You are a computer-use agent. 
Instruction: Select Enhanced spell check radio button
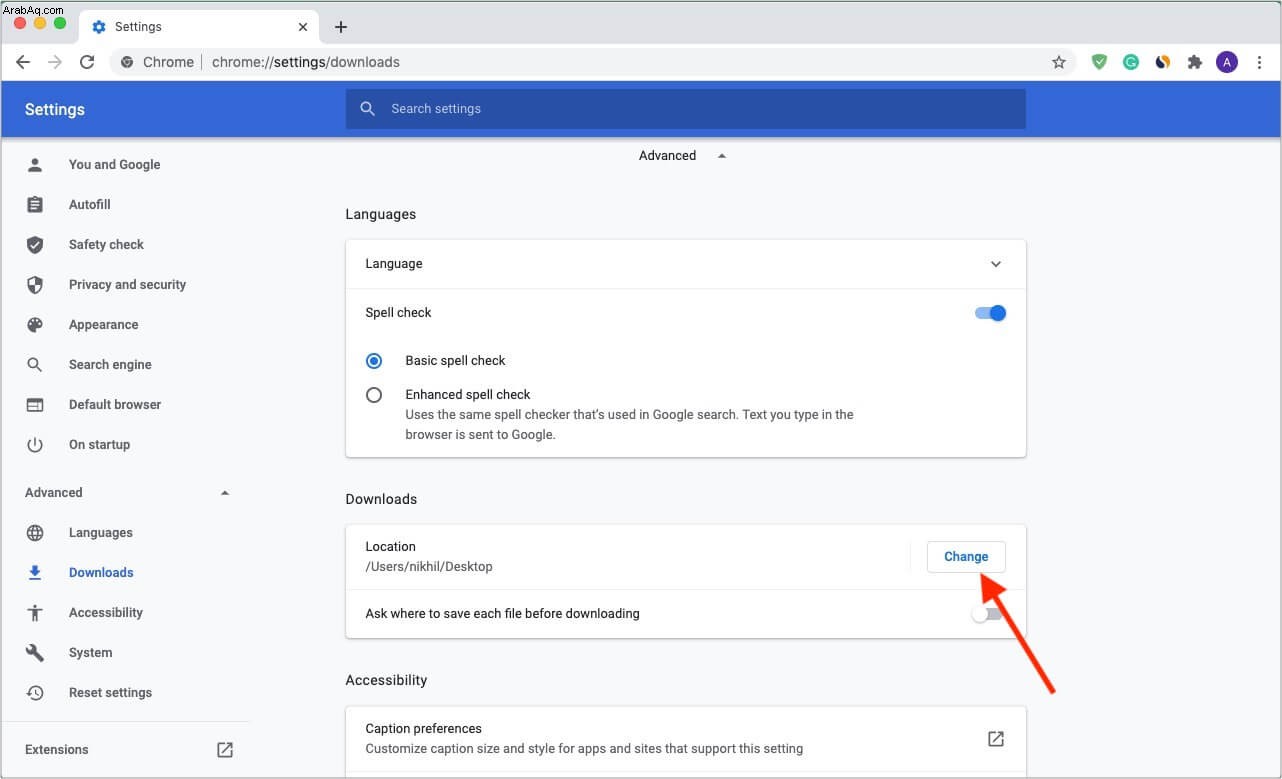(374, 395)
